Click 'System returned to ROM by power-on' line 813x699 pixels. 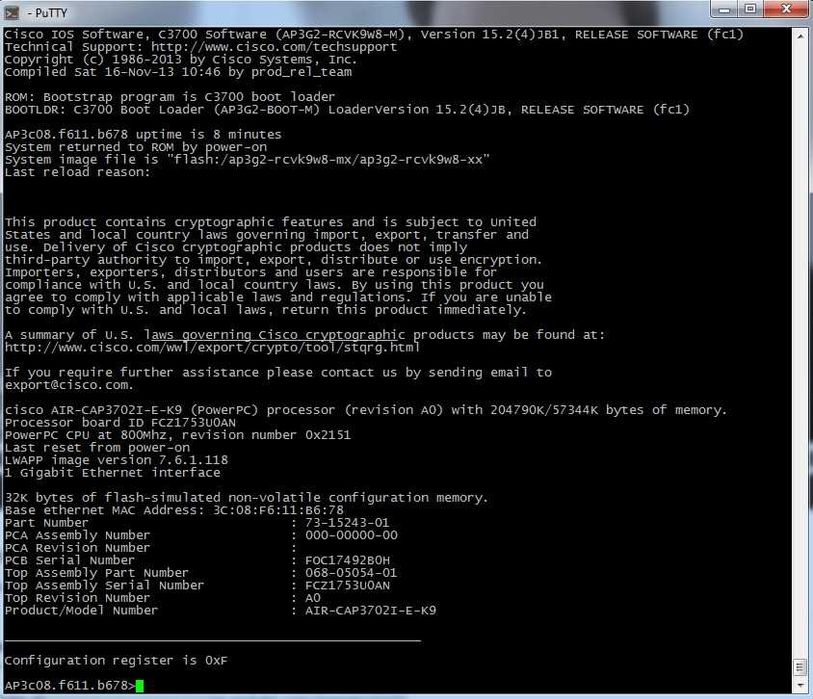pos(136,147)
